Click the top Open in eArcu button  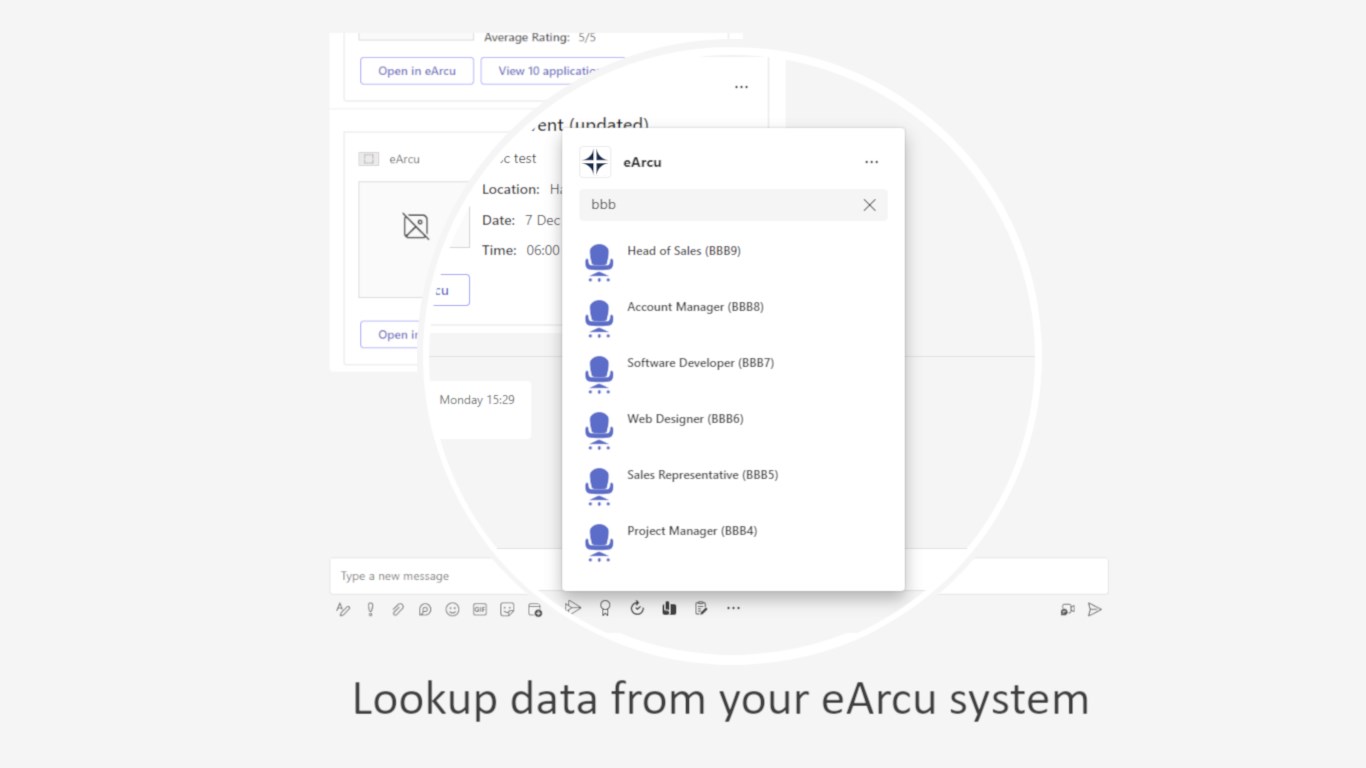point(417,71)
